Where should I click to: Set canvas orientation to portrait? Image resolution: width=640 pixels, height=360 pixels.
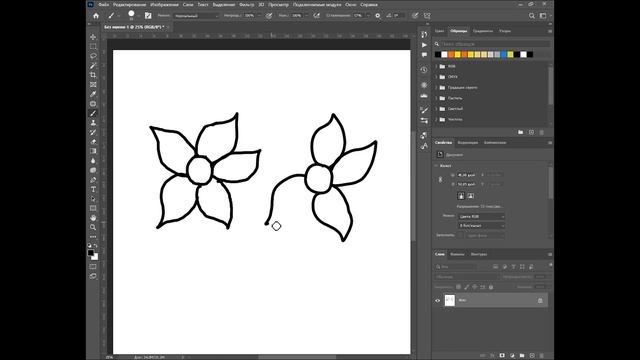point(461,196)
